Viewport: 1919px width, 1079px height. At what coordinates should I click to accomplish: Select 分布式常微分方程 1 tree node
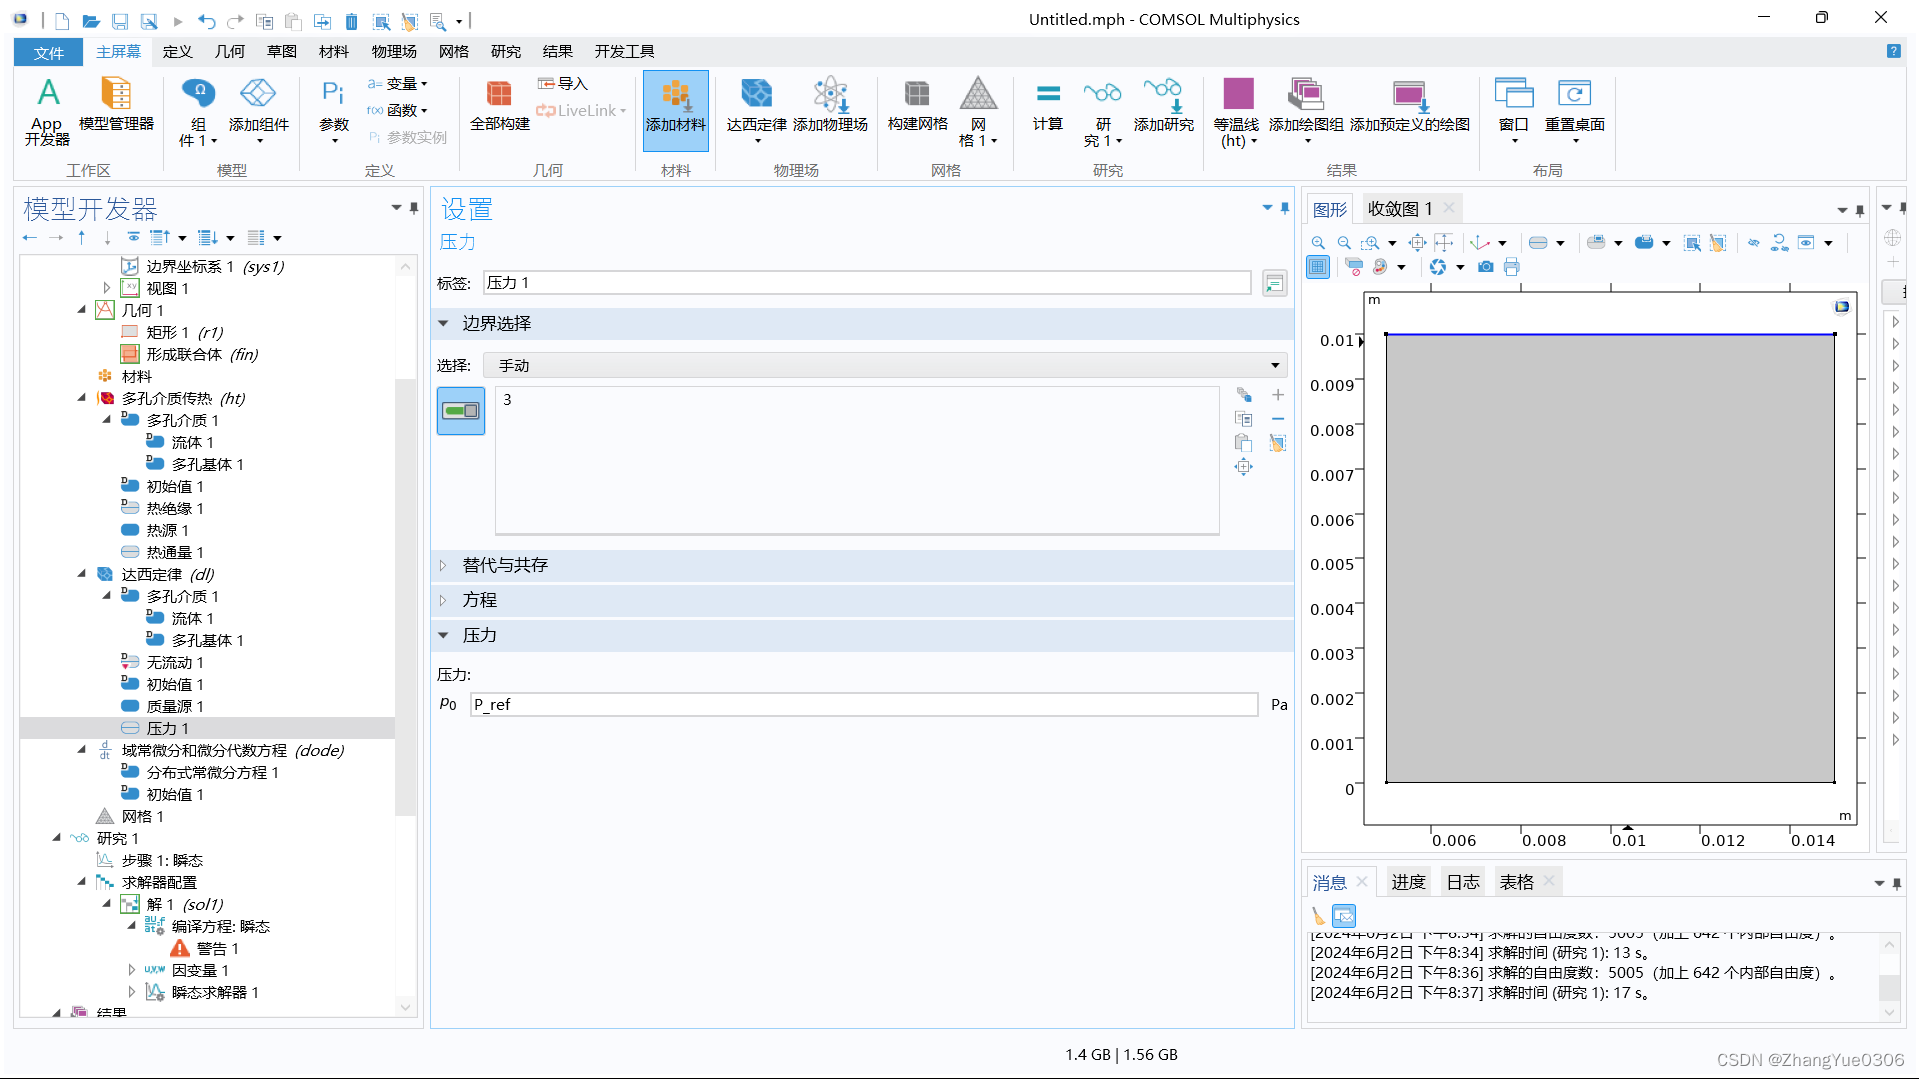coord(212,772)
